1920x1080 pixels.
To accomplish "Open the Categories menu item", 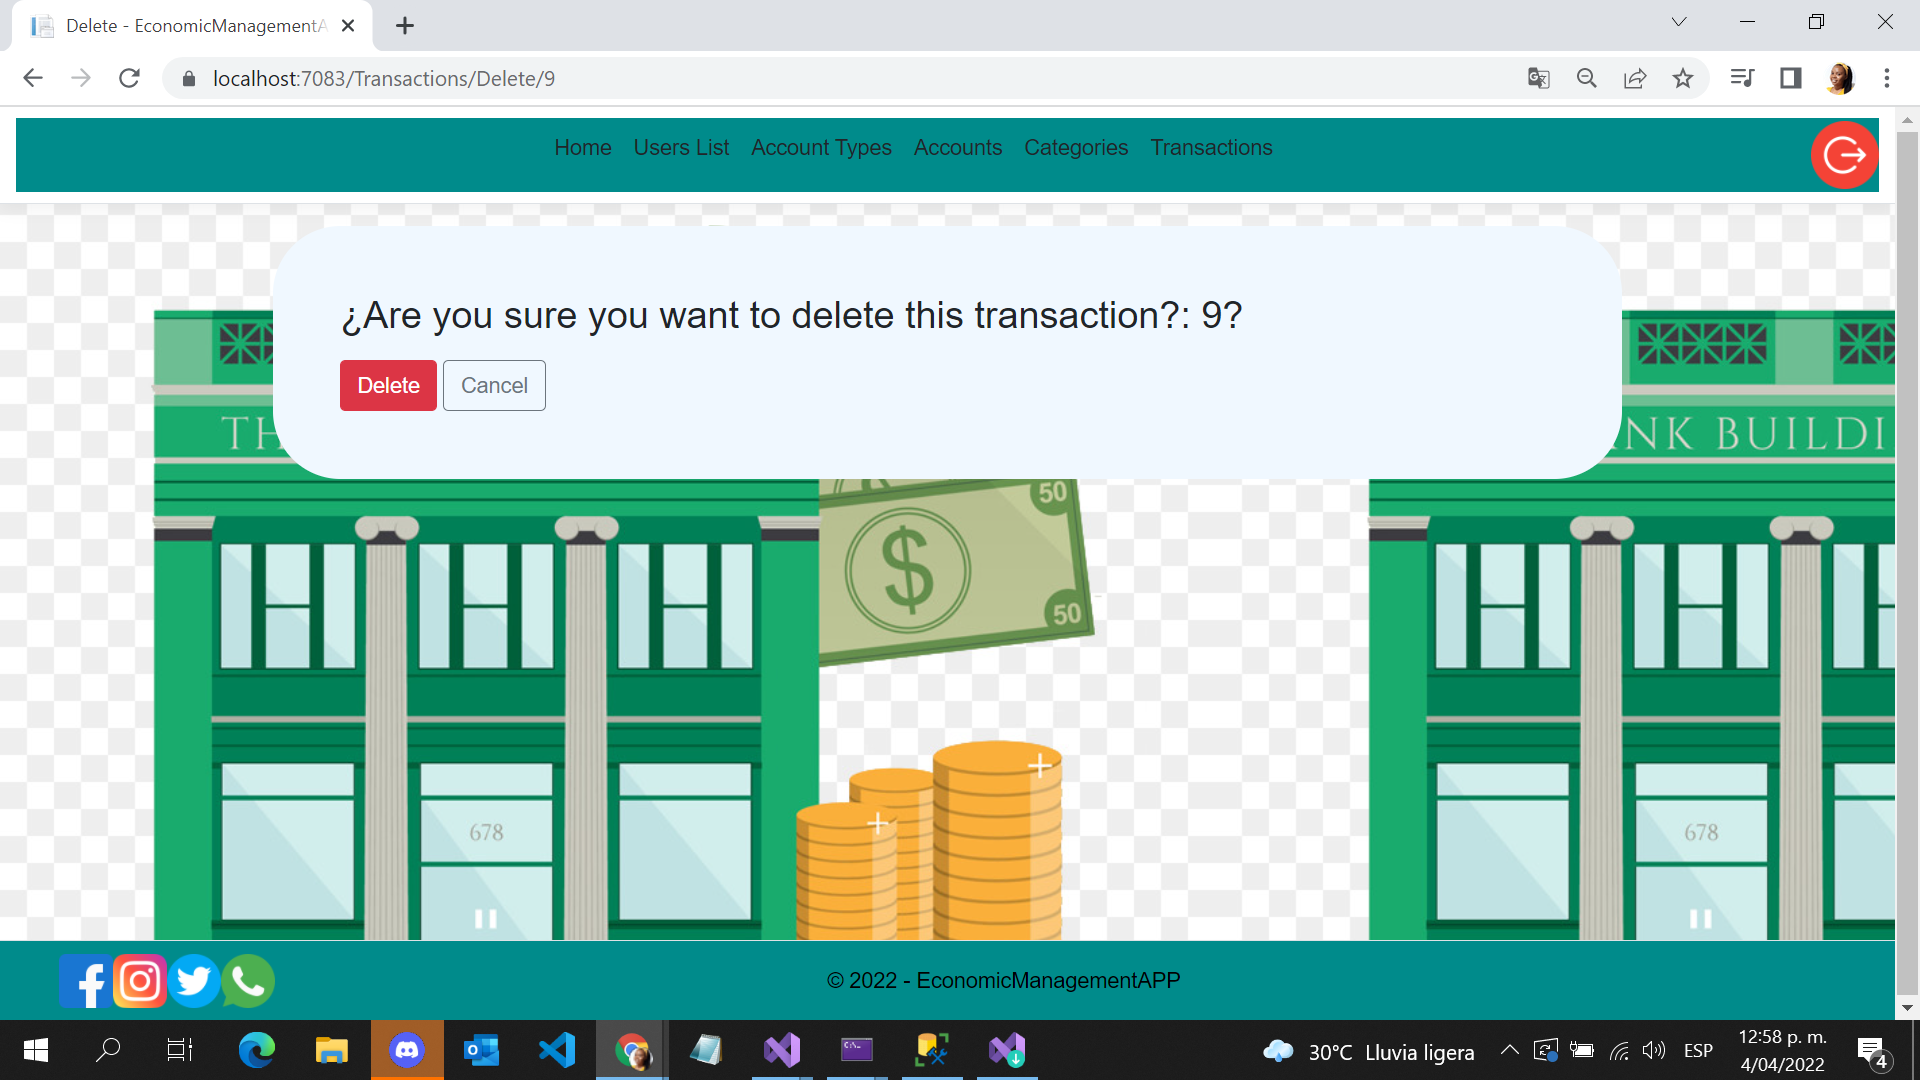I will click(x=1076, y=147).
